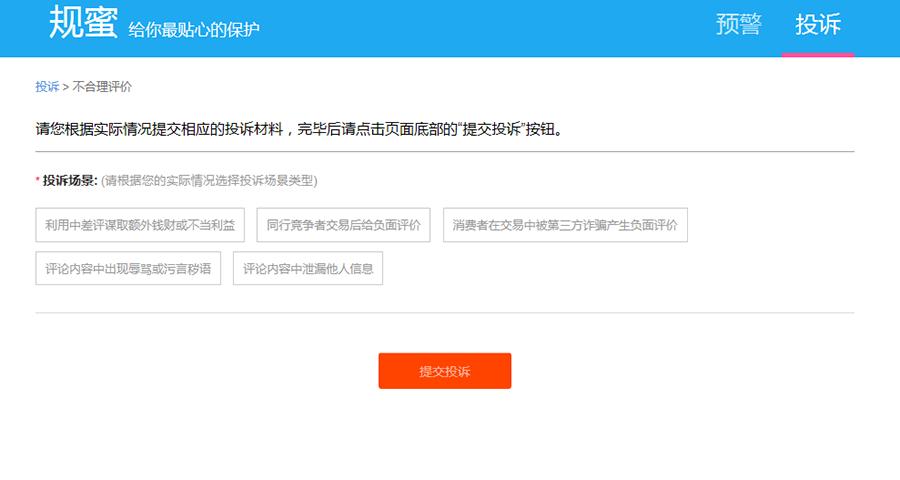Choose 评论内容中泄漏他人信息 scenario

pos(308,269)
